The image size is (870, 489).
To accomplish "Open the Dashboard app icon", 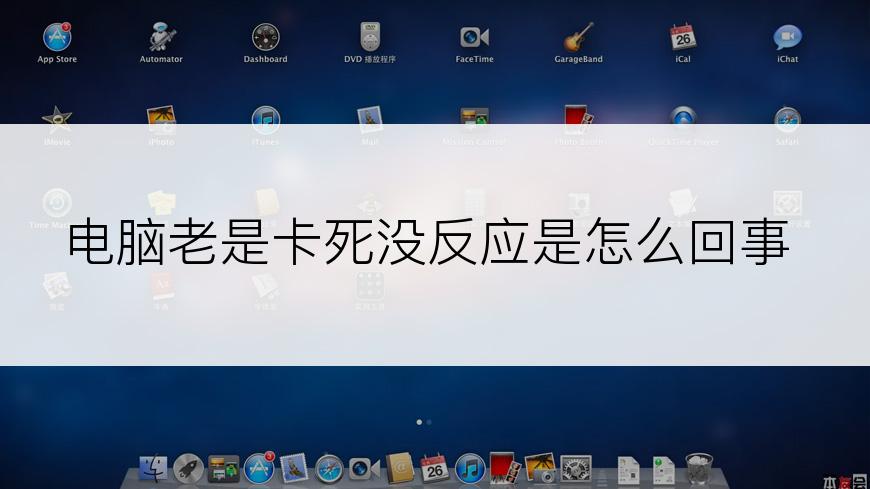I will [266, 37].
